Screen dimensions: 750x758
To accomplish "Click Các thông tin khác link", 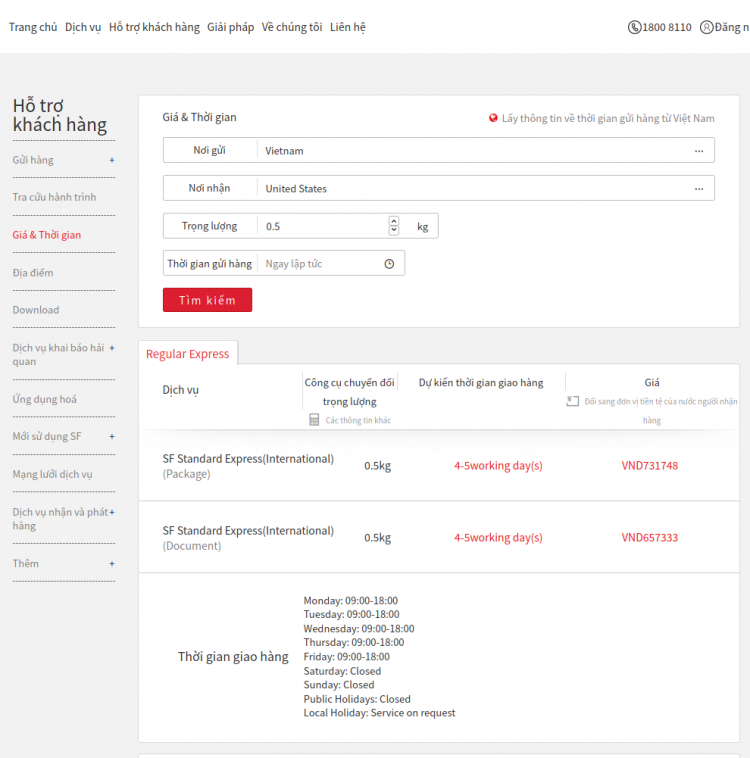I will (x=358, y=420).
